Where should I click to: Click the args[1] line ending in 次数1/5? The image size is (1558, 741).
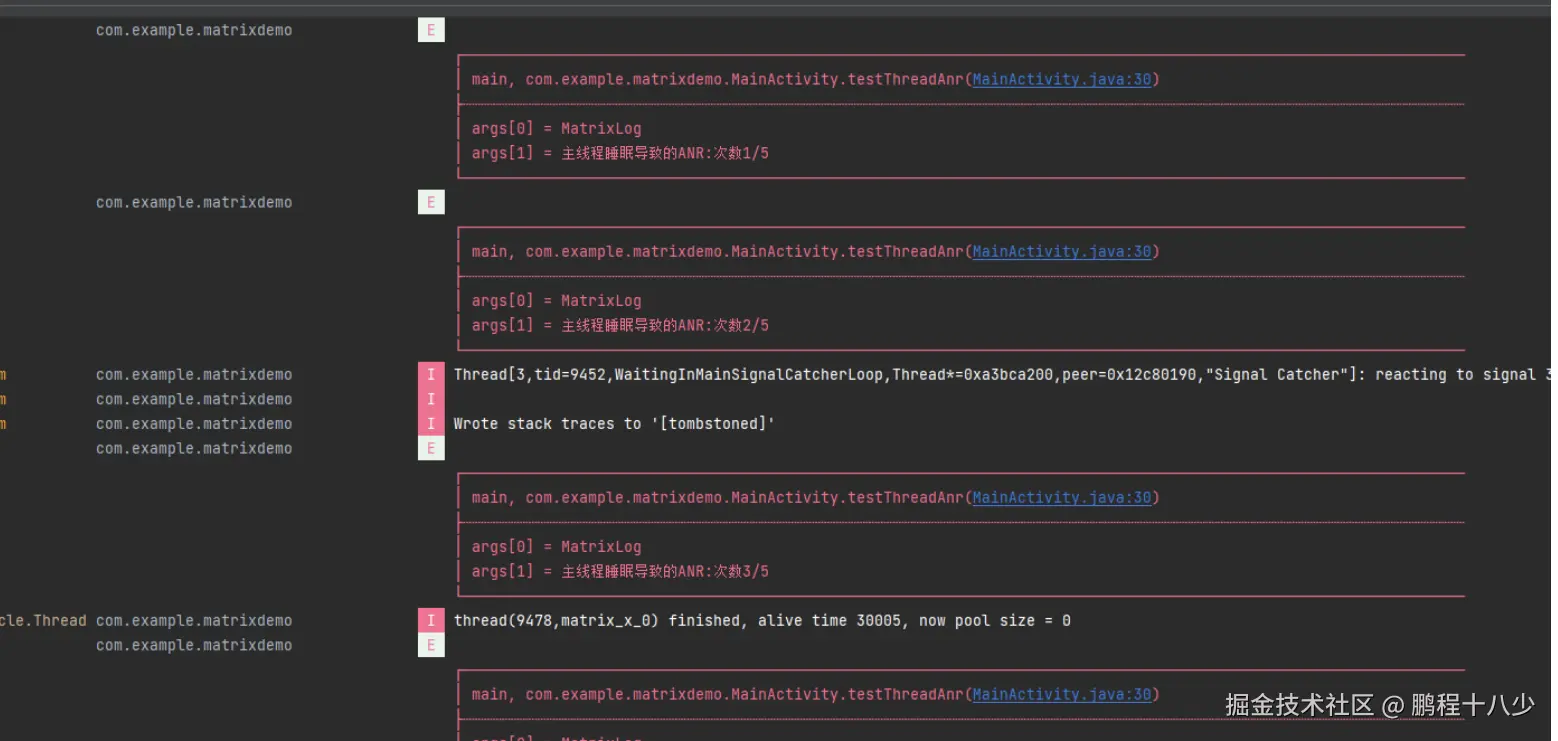tap(620, 154)
